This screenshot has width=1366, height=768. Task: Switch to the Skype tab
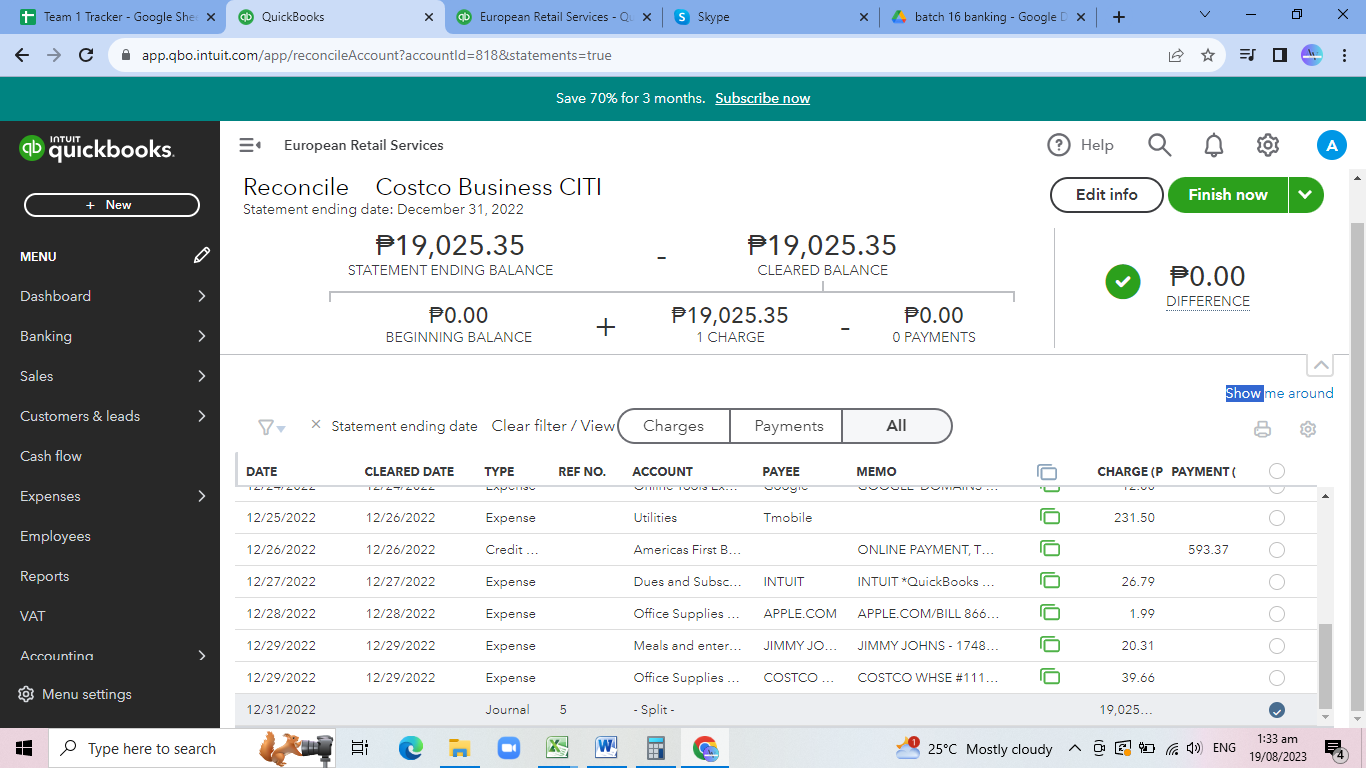(x=770, y=17)
